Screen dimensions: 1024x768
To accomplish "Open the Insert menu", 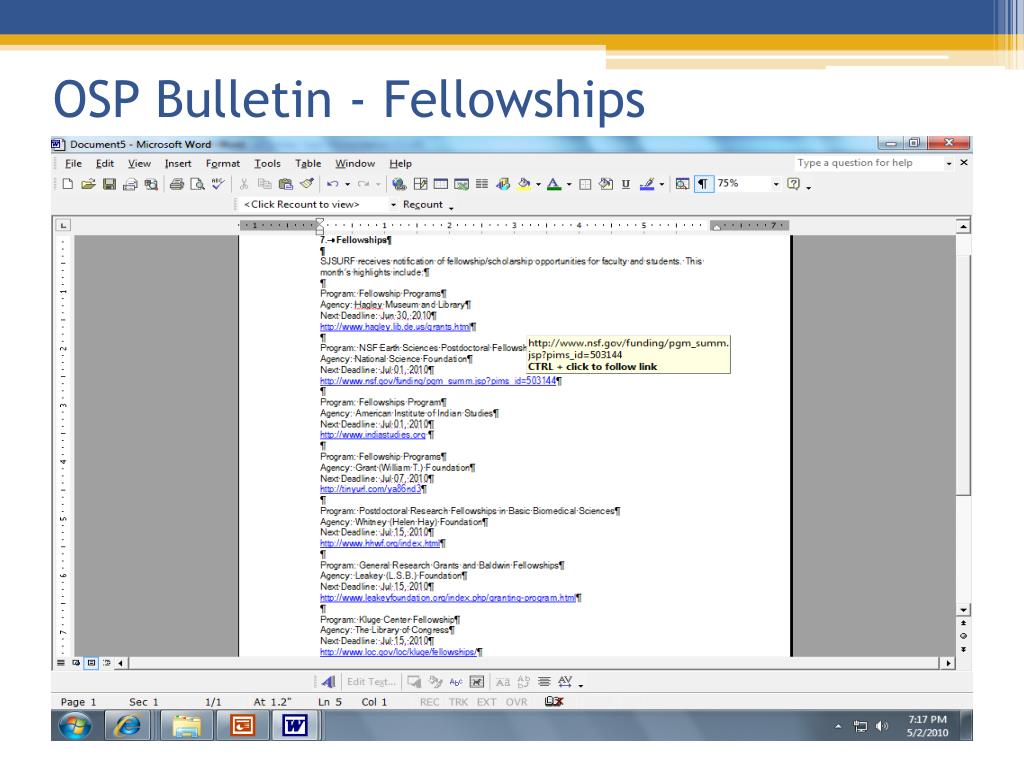I will coord(178,163).
